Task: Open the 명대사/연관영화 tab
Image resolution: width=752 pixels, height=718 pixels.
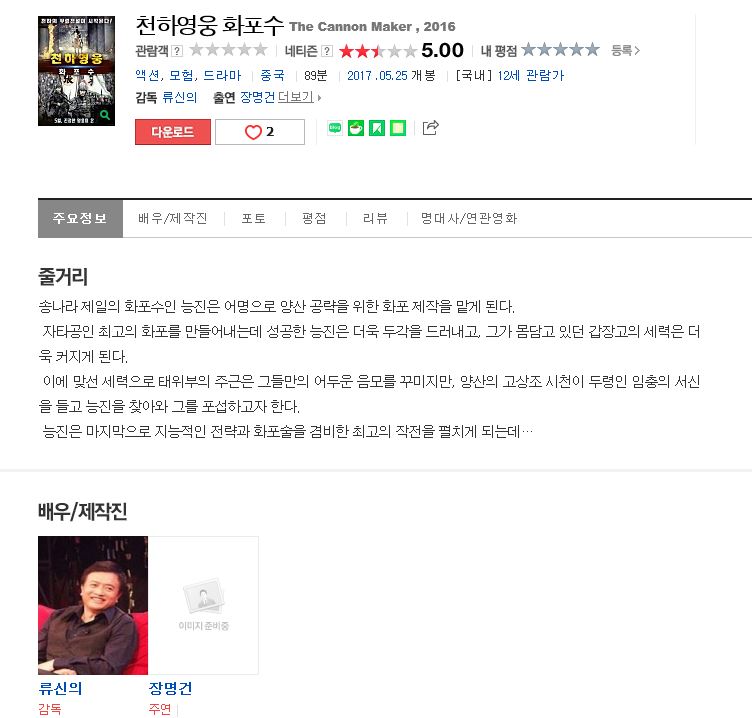Action: point(469,218)
